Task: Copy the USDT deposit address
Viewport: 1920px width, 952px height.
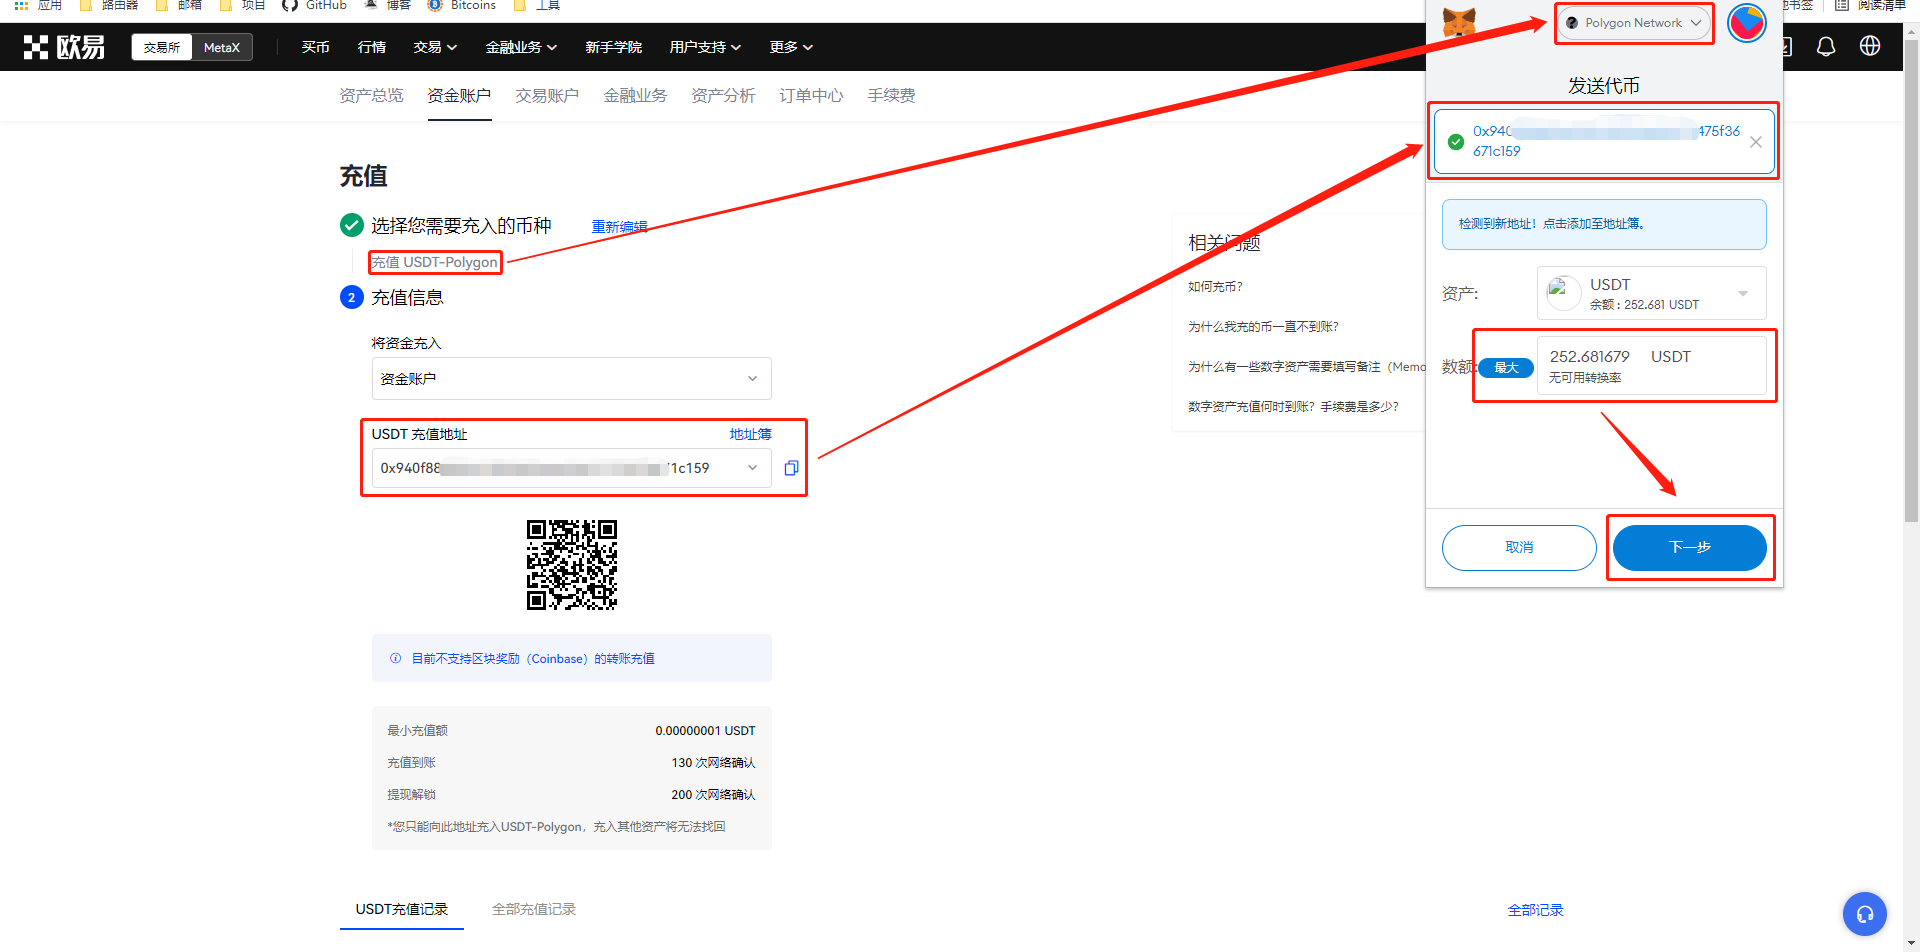Action: pos(791,468)
